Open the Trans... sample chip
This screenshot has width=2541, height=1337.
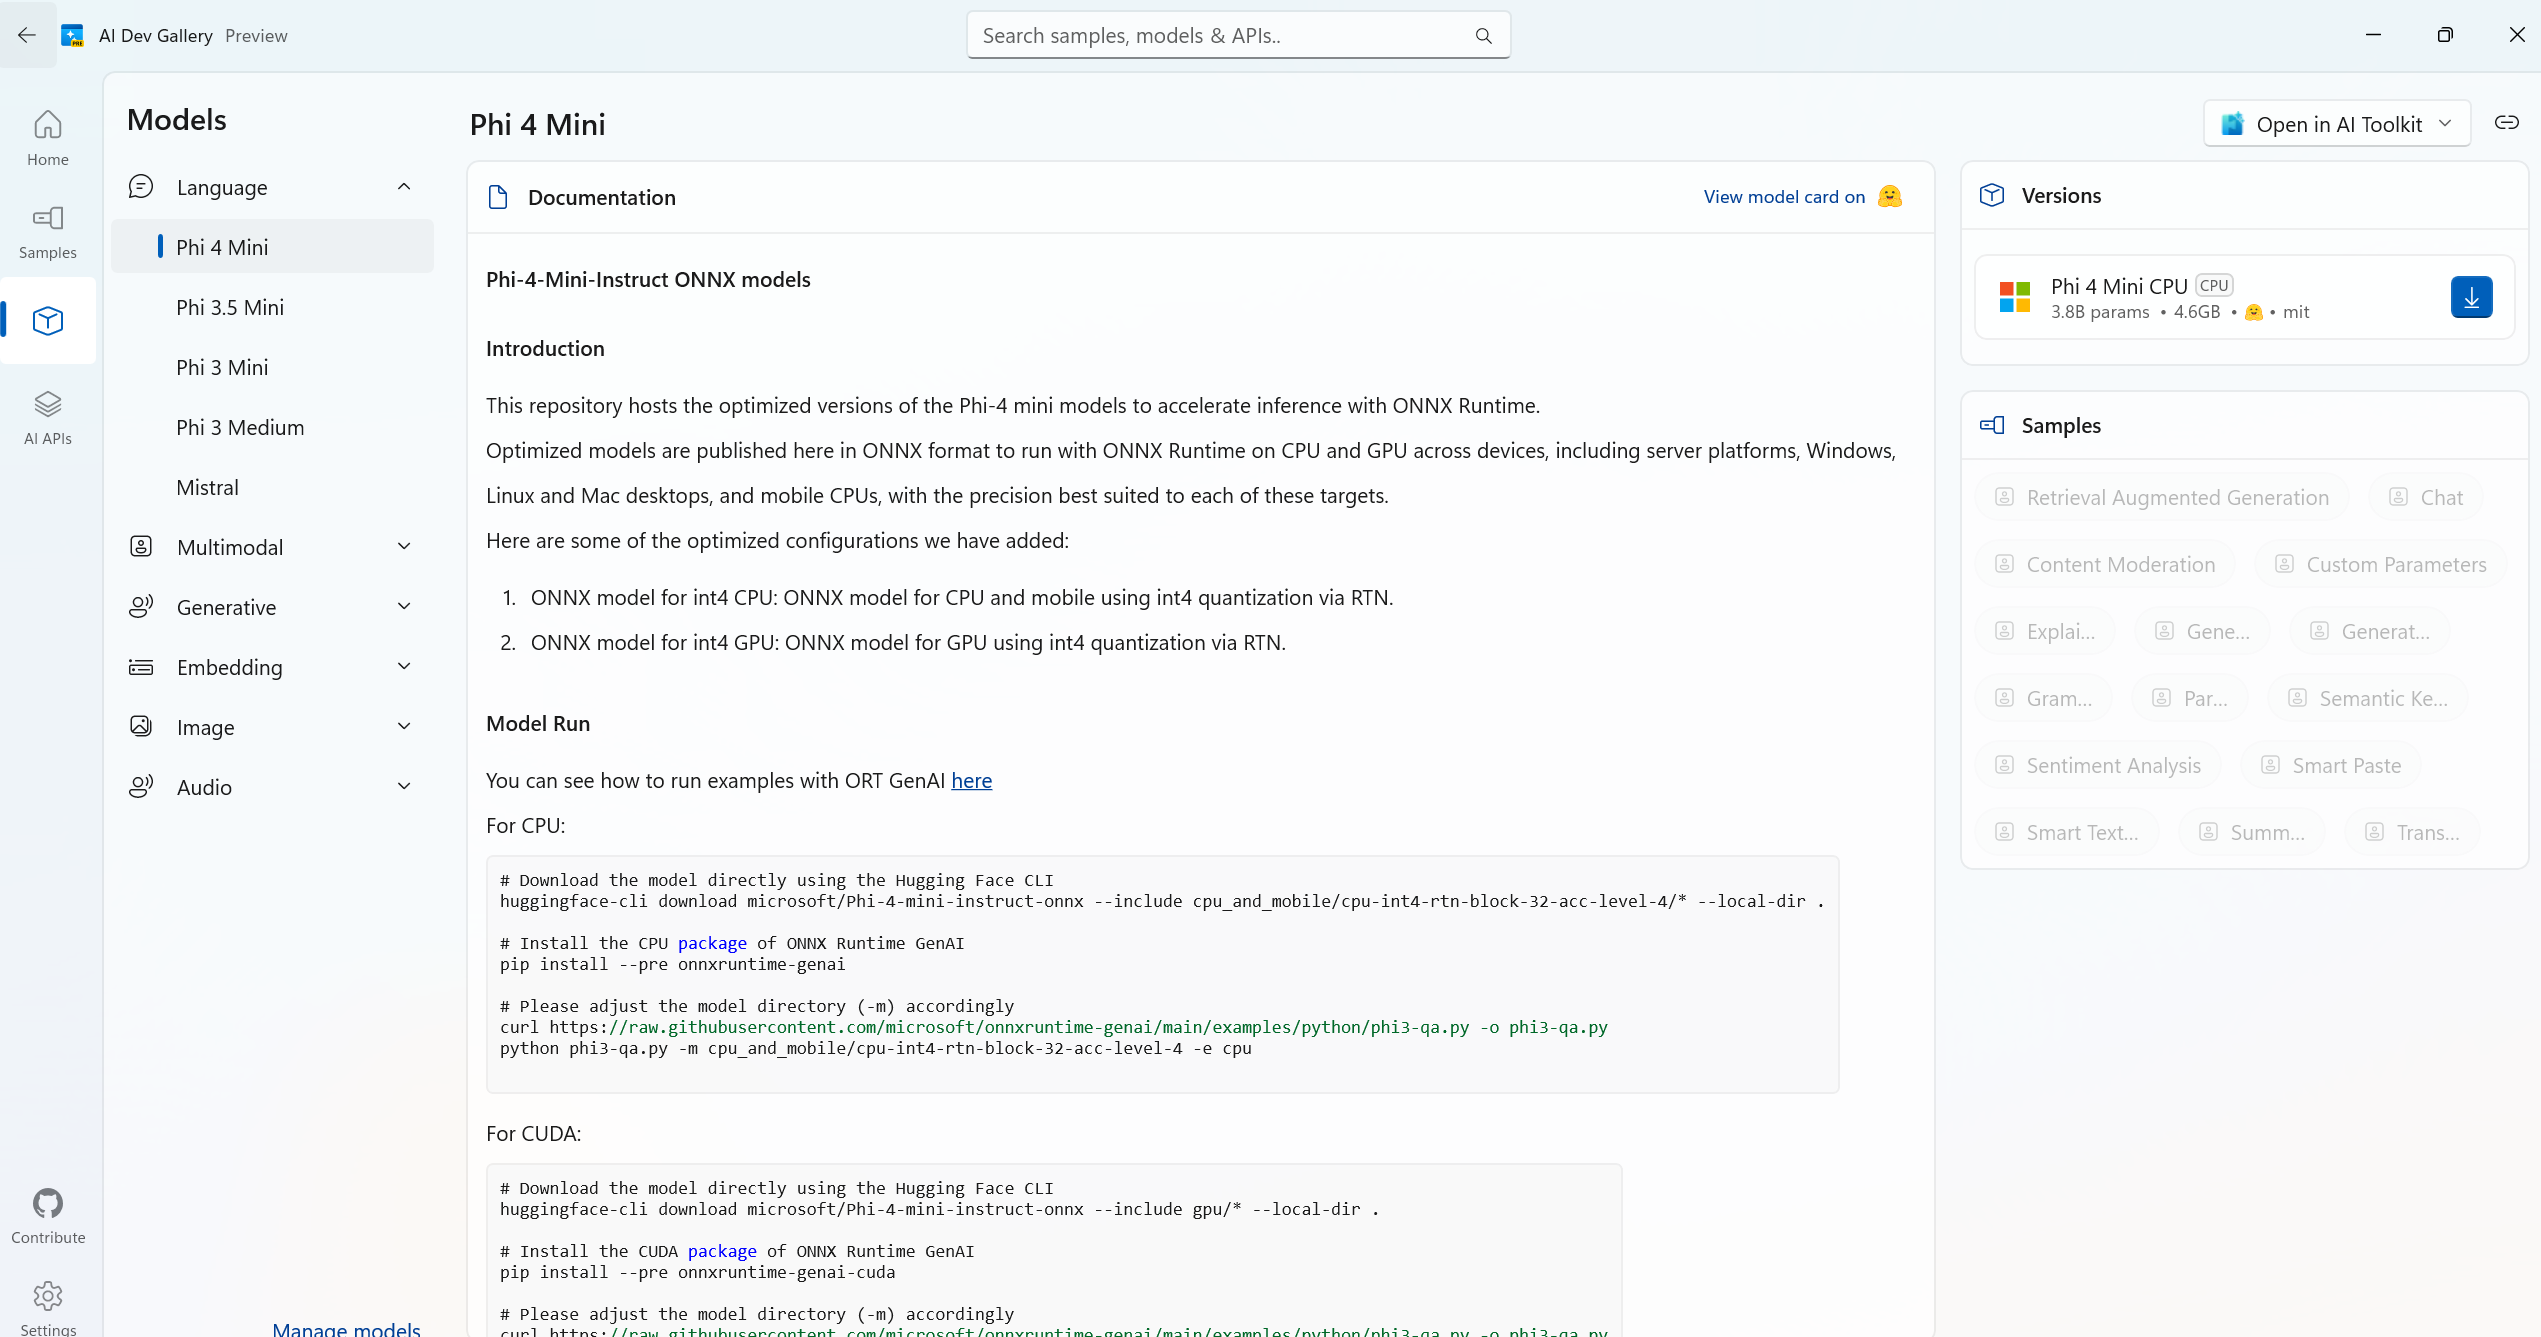click(x=2412, y=832)
